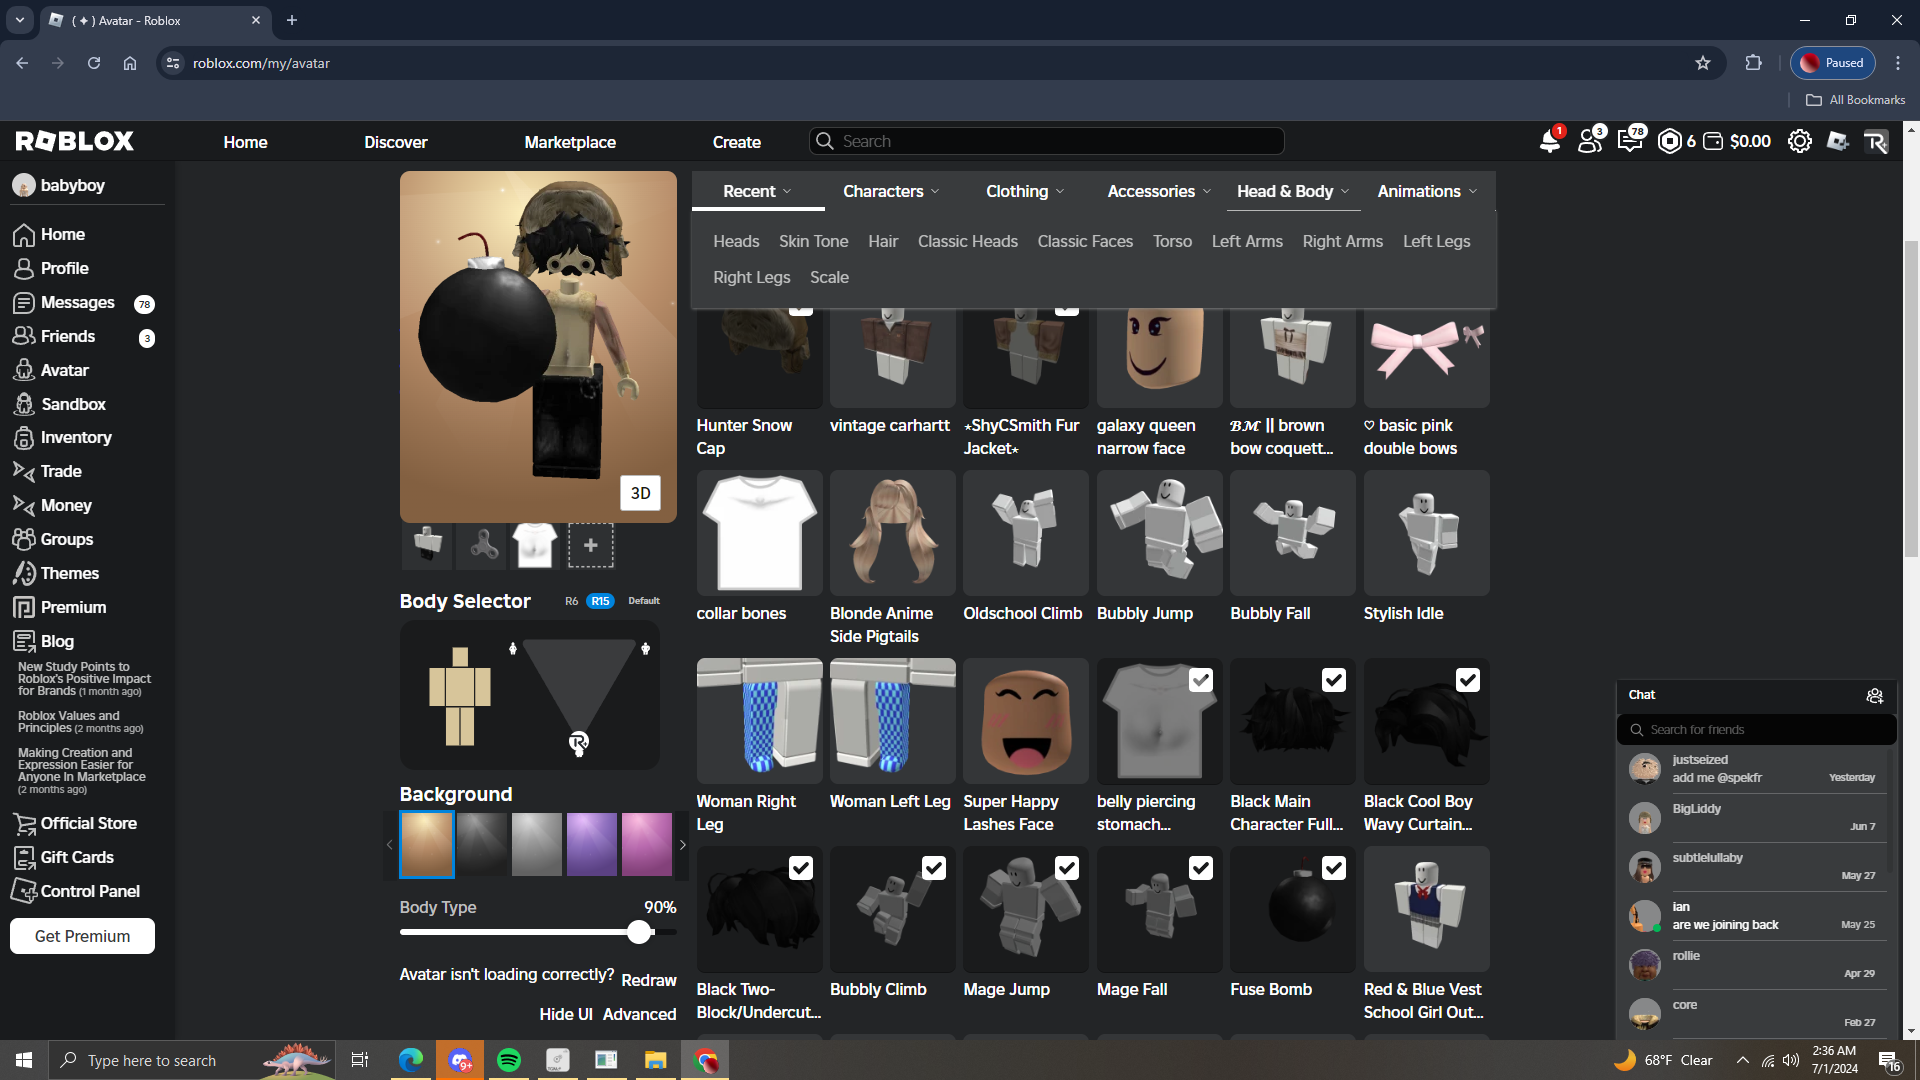Viewport: 1920px width, 1080px height.
Task: Switch body selector to R6
Action: click(x=571, y=601)
